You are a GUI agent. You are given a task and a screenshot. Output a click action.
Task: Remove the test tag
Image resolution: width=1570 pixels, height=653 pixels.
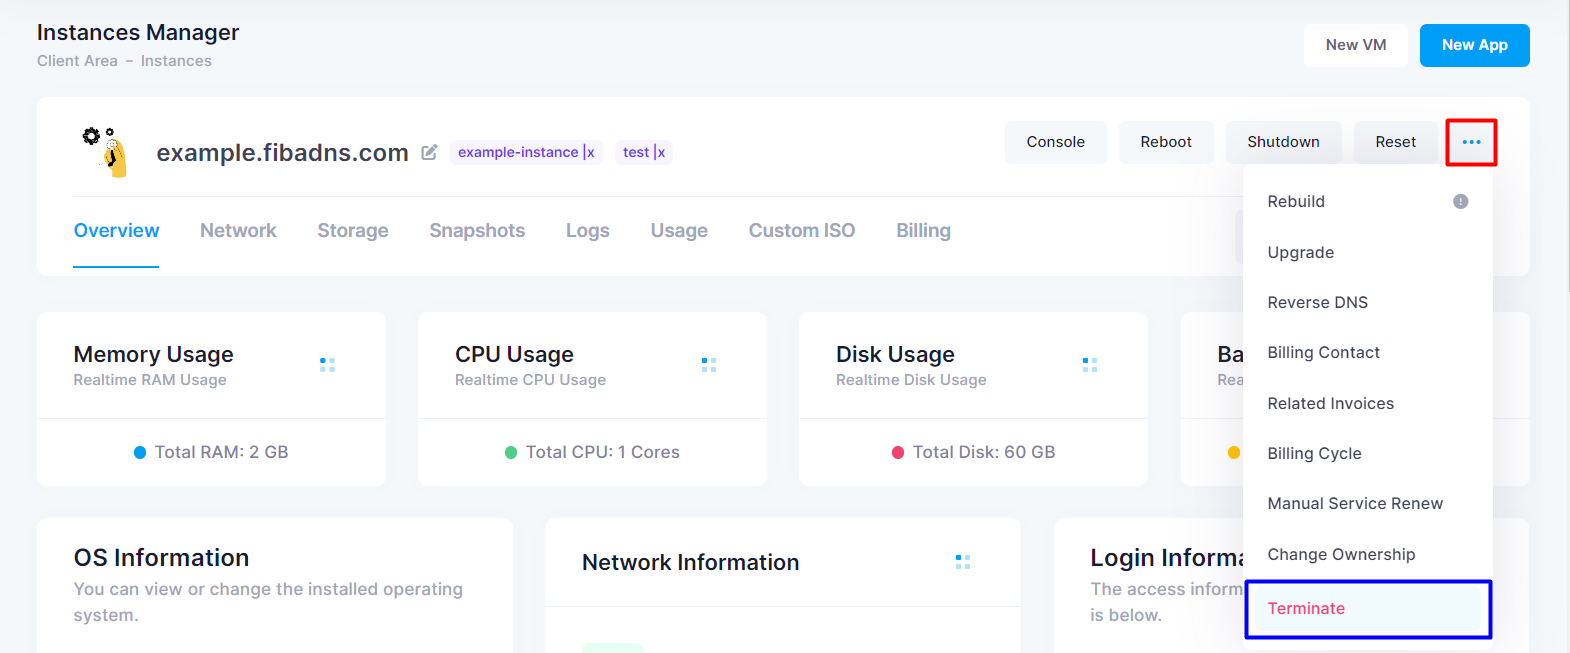pyautogui.click(x=660, y=152)
